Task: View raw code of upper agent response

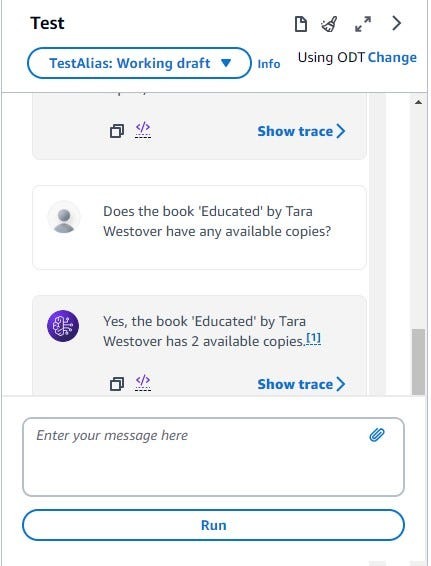Action: pos(143,130)
